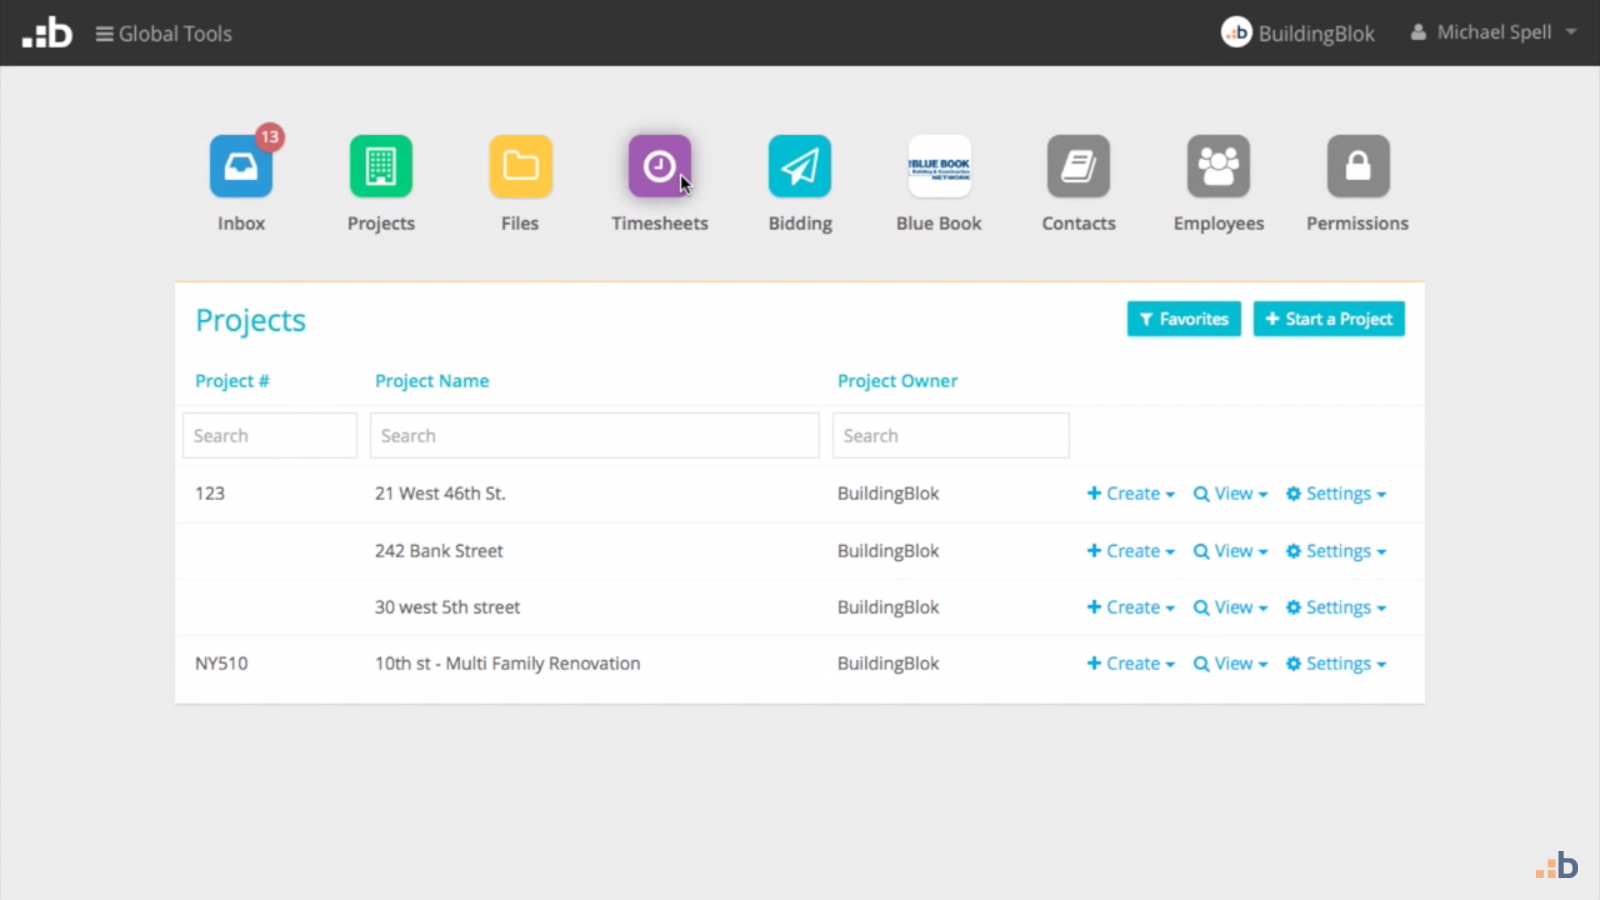Open the View dropdown for 242 Bank Street
The width and height of the screenshot is (1600, 900).
tap(1230, 550)
